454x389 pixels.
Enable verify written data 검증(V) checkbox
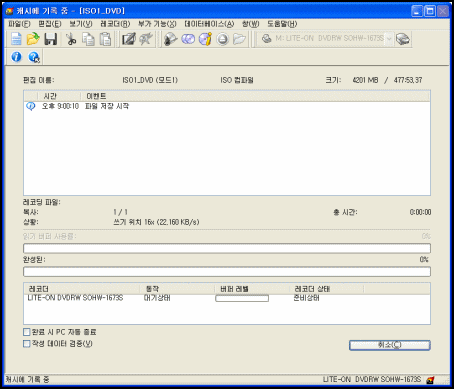pyautogui.click(x=27, y=344)
